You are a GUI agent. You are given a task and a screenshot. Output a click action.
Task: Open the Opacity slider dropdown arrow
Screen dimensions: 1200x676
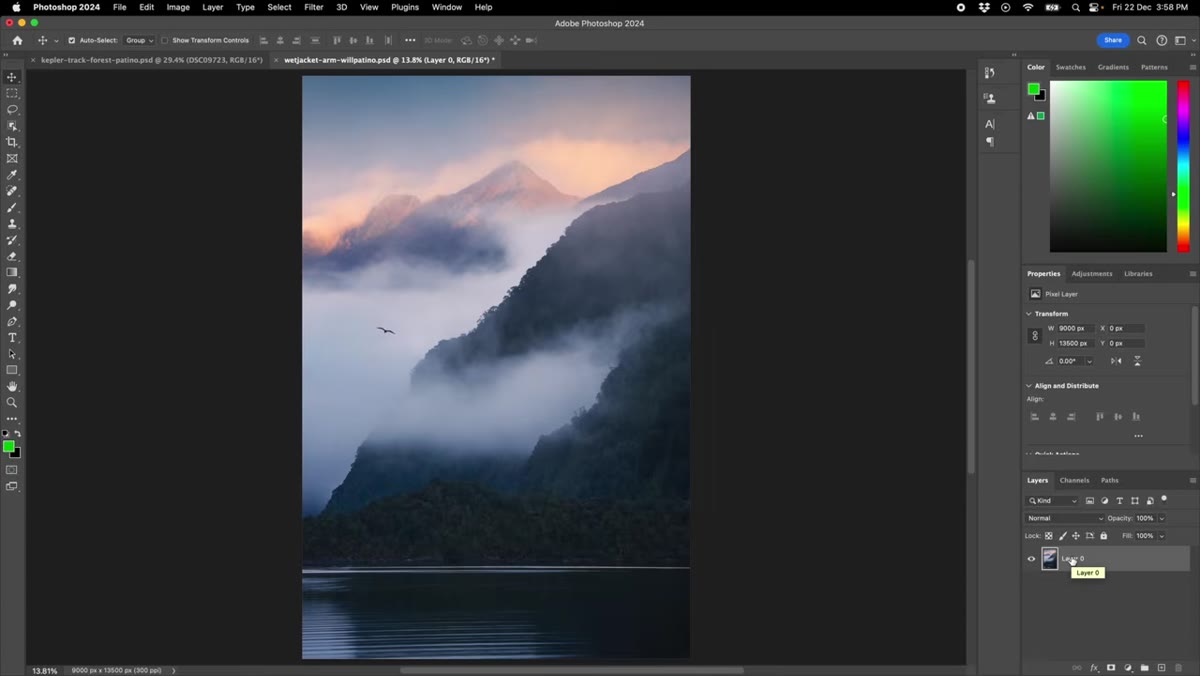click(1161, 518)
